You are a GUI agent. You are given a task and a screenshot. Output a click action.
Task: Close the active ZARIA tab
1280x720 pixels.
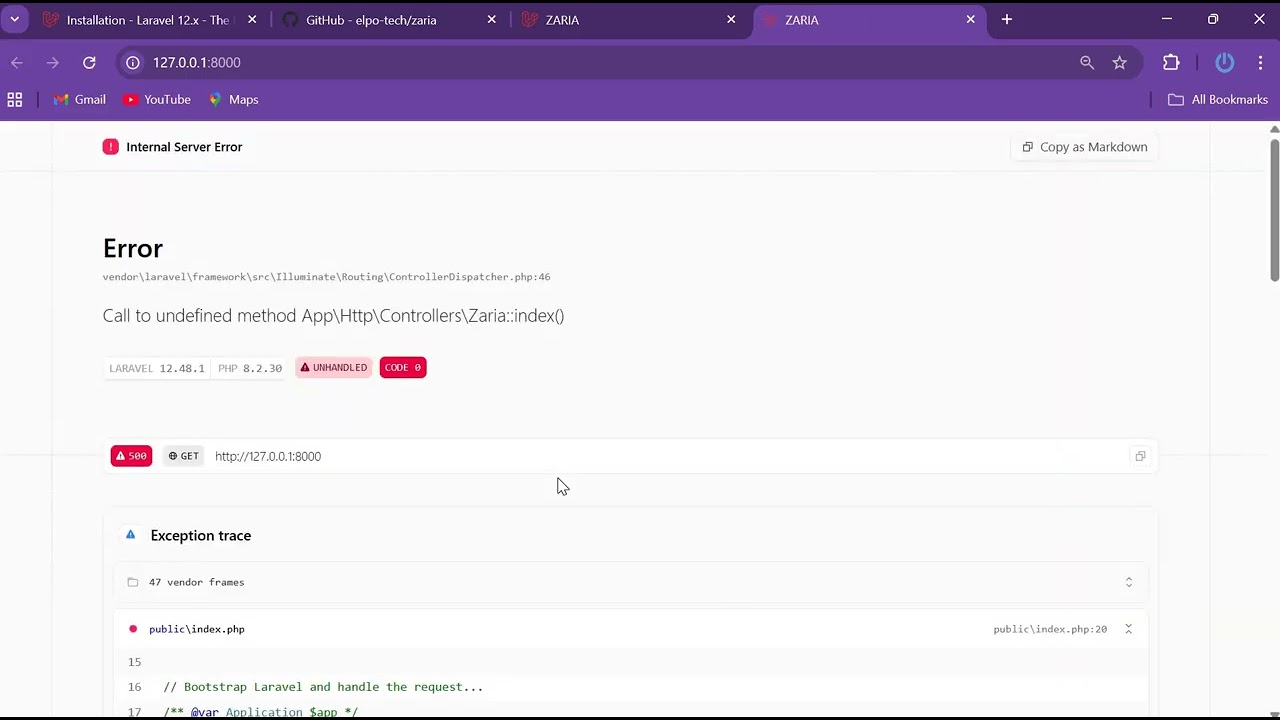click(x=970, y=19)
